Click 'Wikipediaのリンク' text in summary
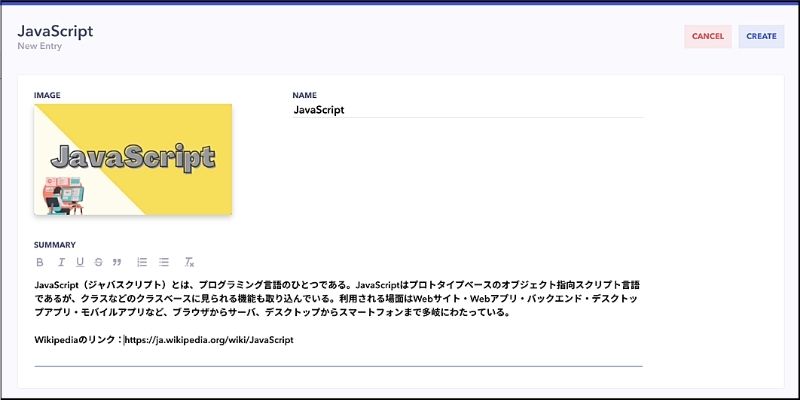The image size is (800, 400). point(76,340)
